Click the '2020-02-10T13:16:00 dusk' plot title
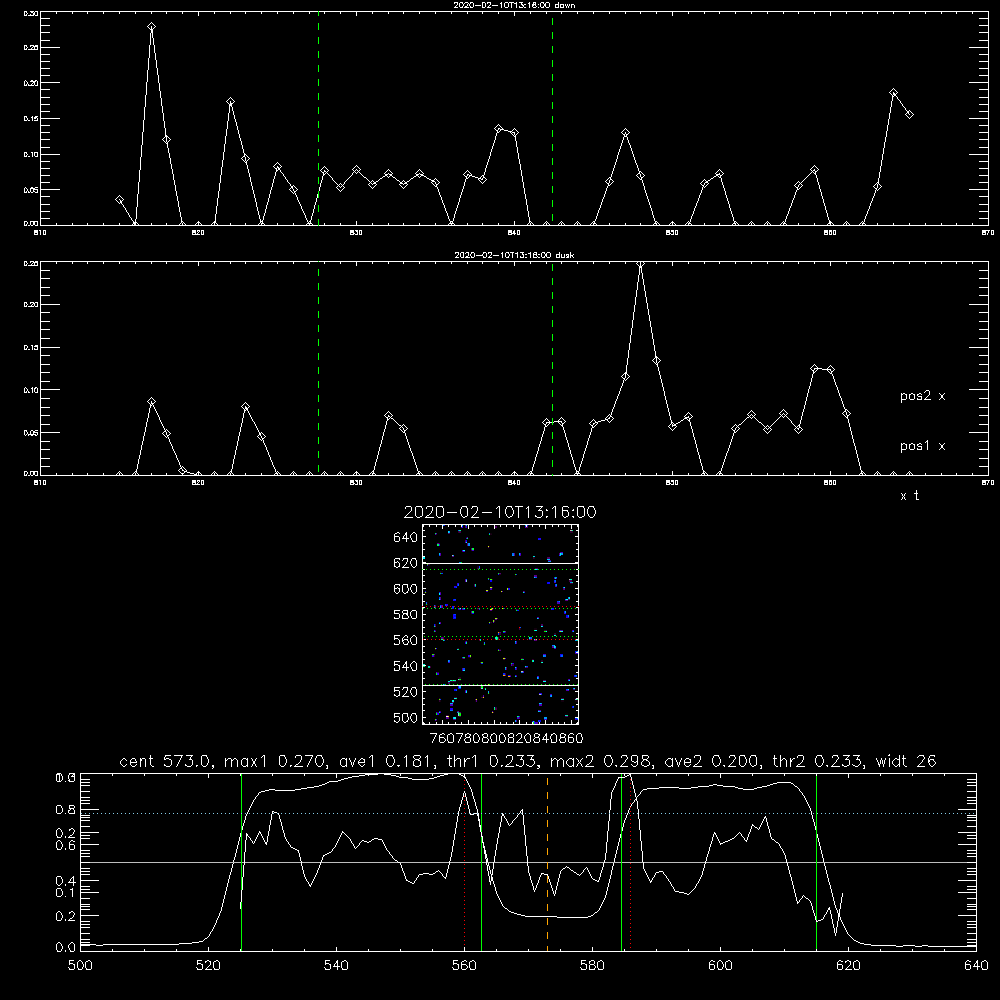 (x=514, y=255)
